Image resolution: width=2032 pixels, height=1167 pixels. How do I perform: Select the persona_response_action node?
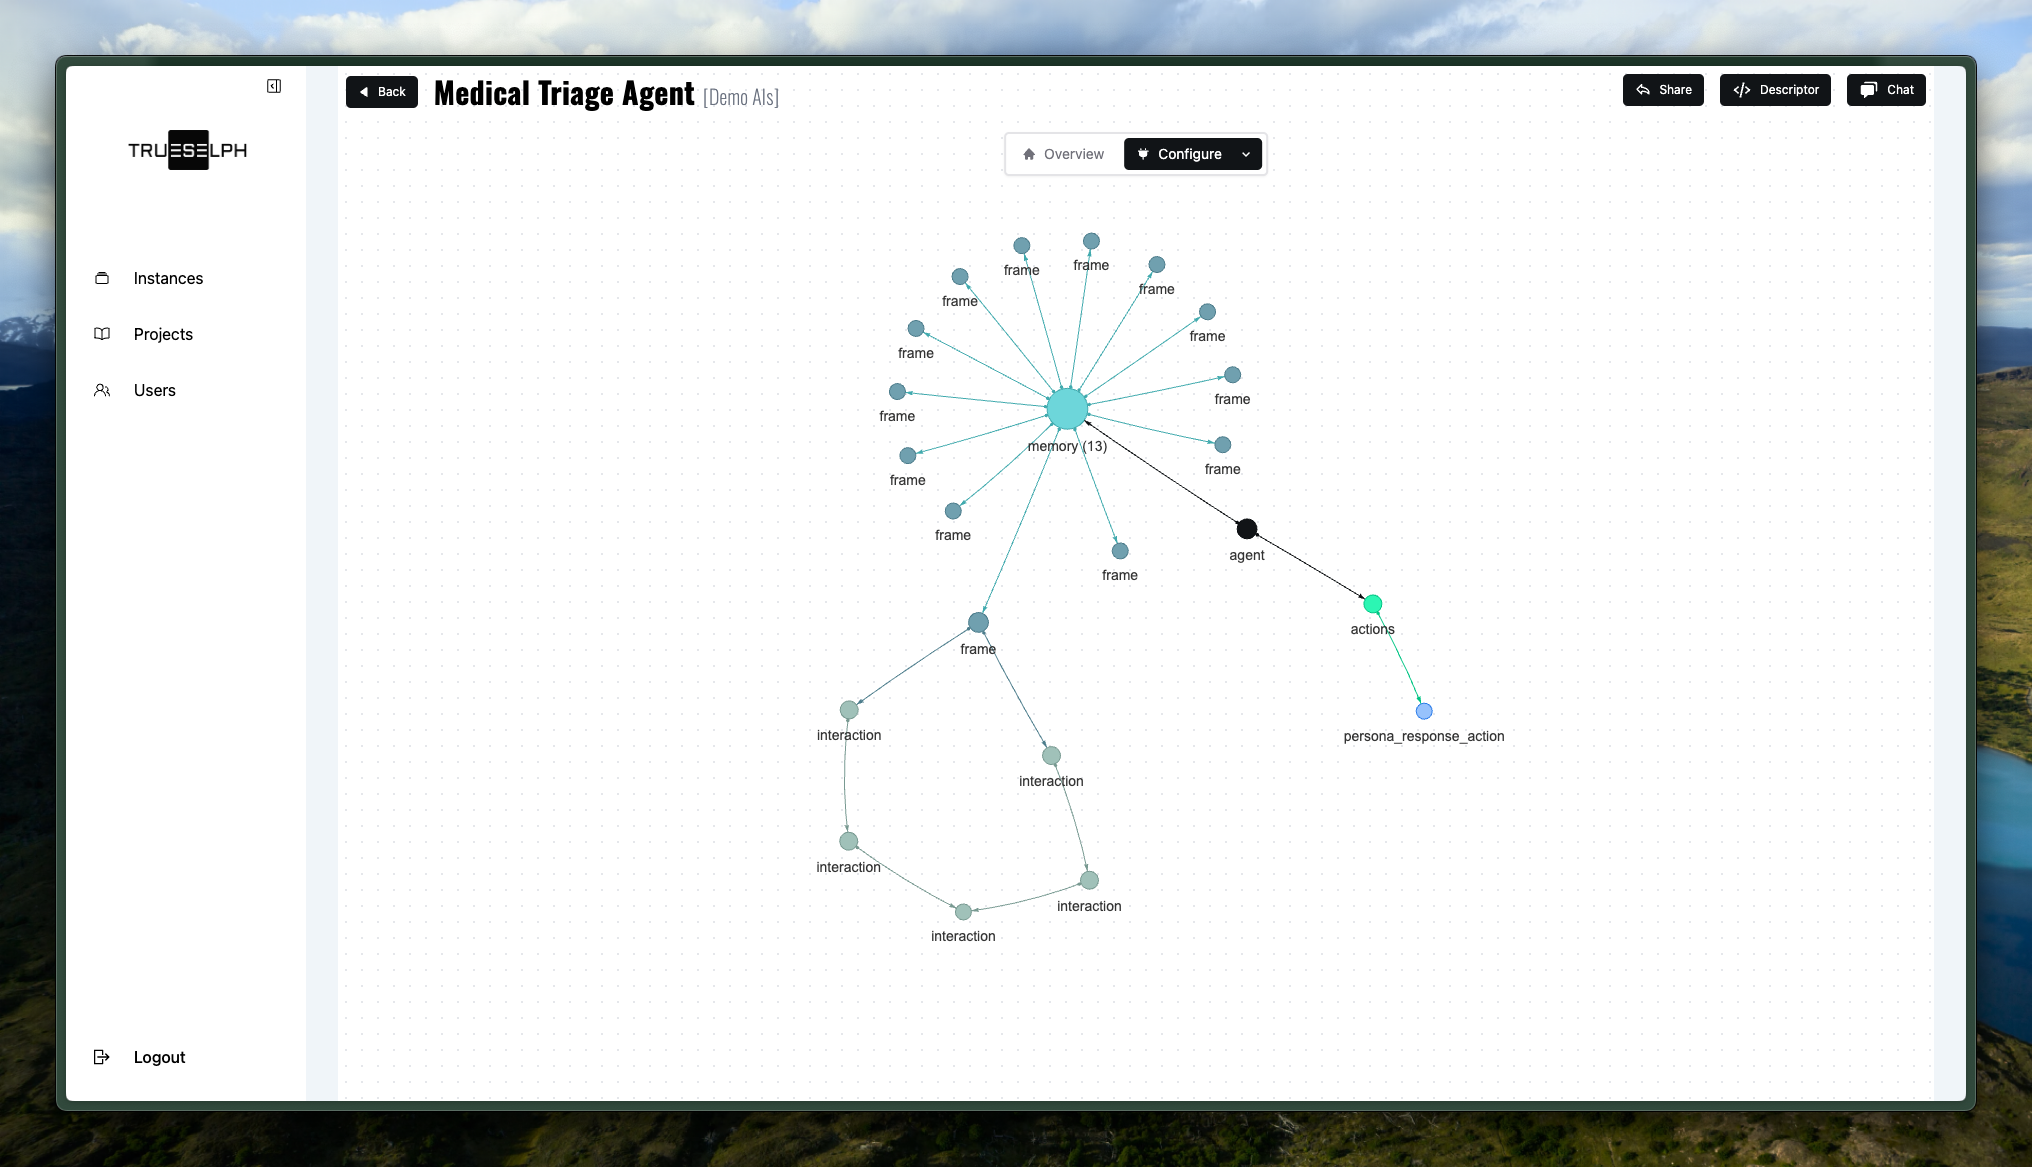pos(1423,711)
